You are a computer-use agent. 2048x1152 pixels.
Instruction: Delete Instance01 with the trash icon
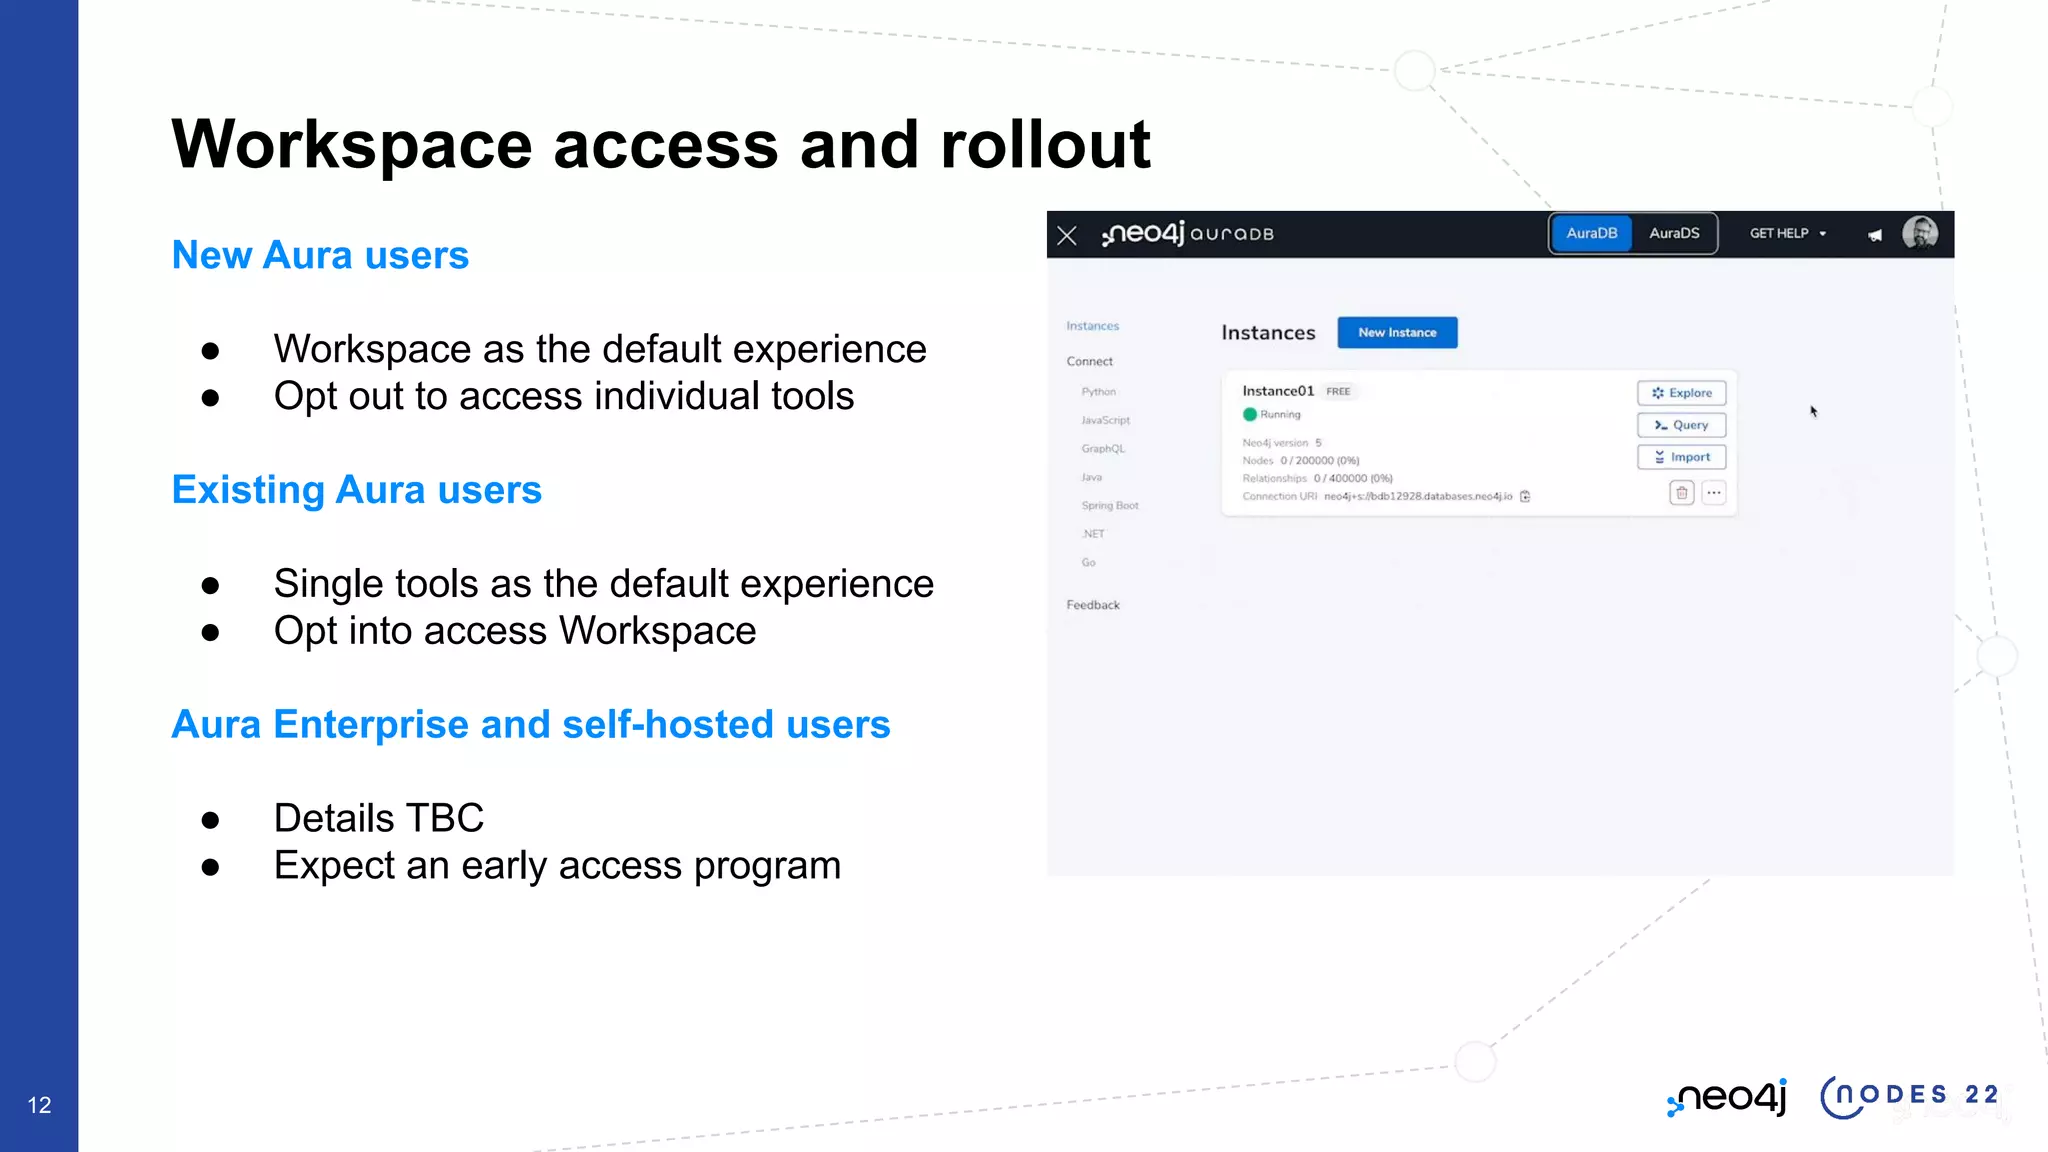pyautogui.click(x=1682, y=493)
